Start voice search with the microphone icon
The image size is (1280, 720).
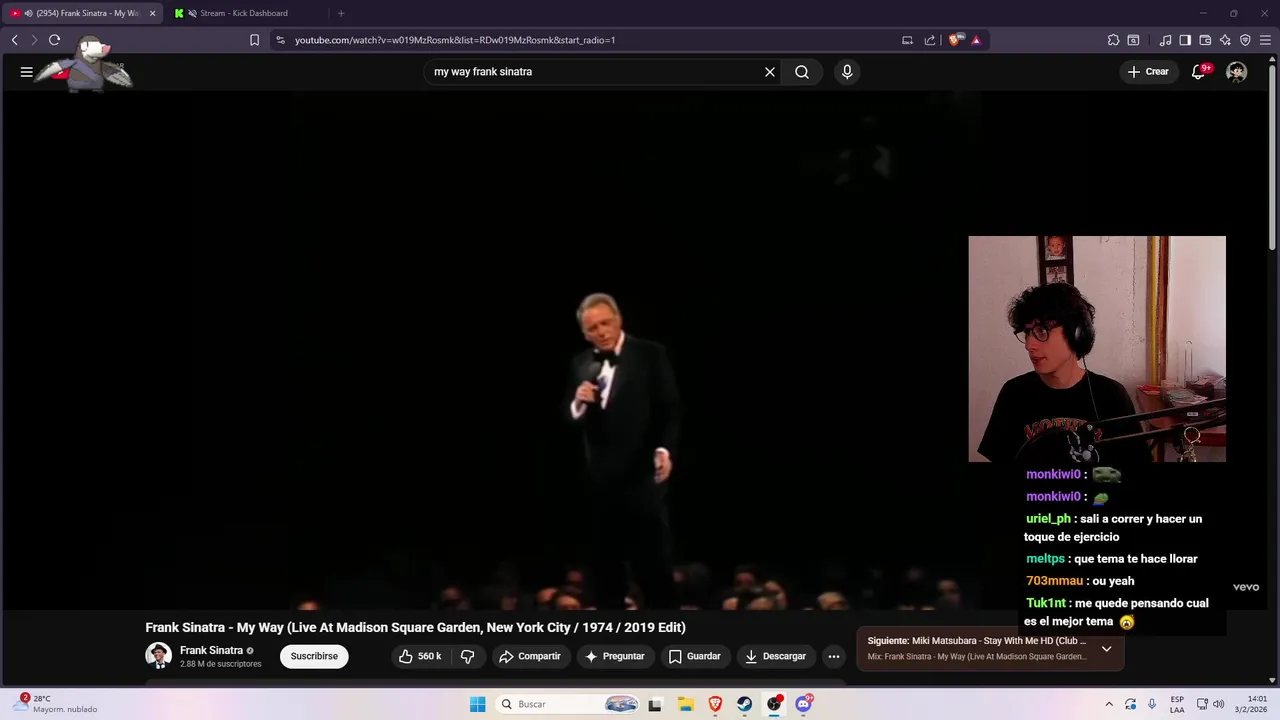coord(847,72)
